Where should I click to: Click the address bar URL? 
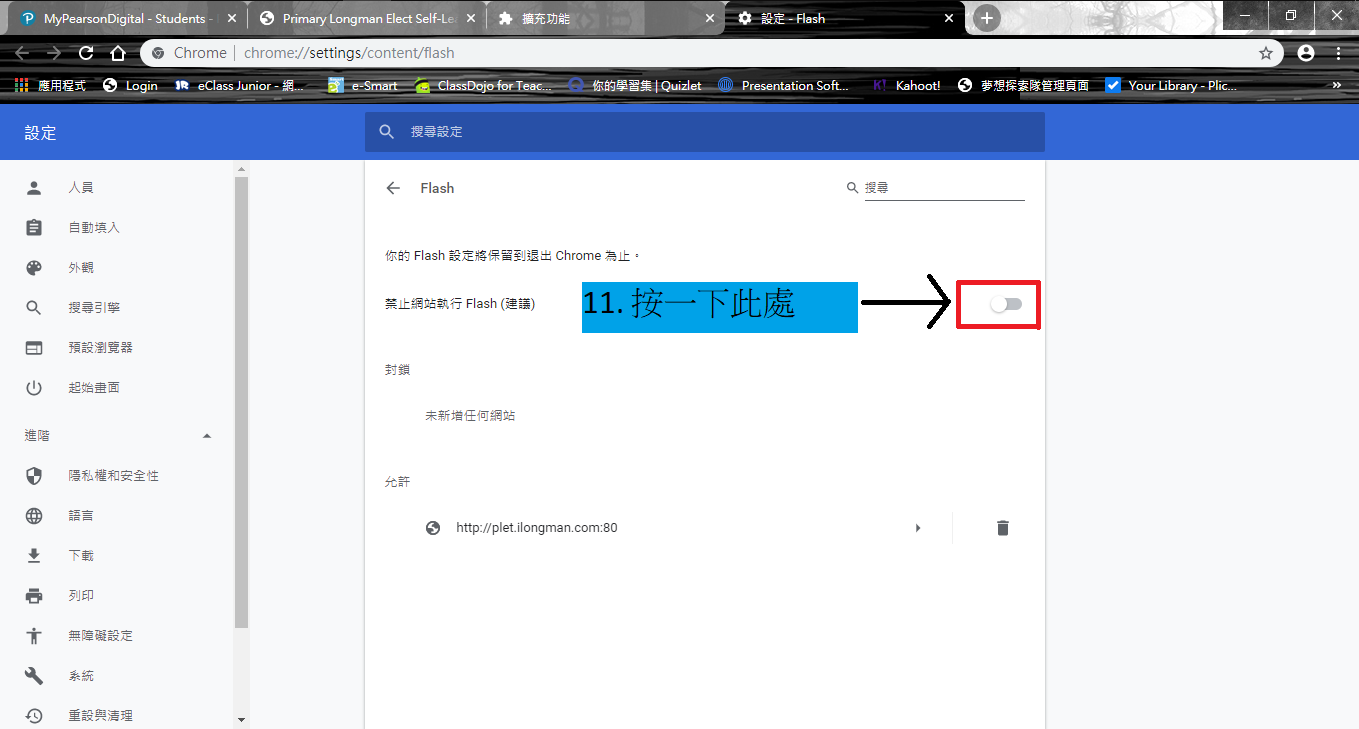tap(349, 53)
